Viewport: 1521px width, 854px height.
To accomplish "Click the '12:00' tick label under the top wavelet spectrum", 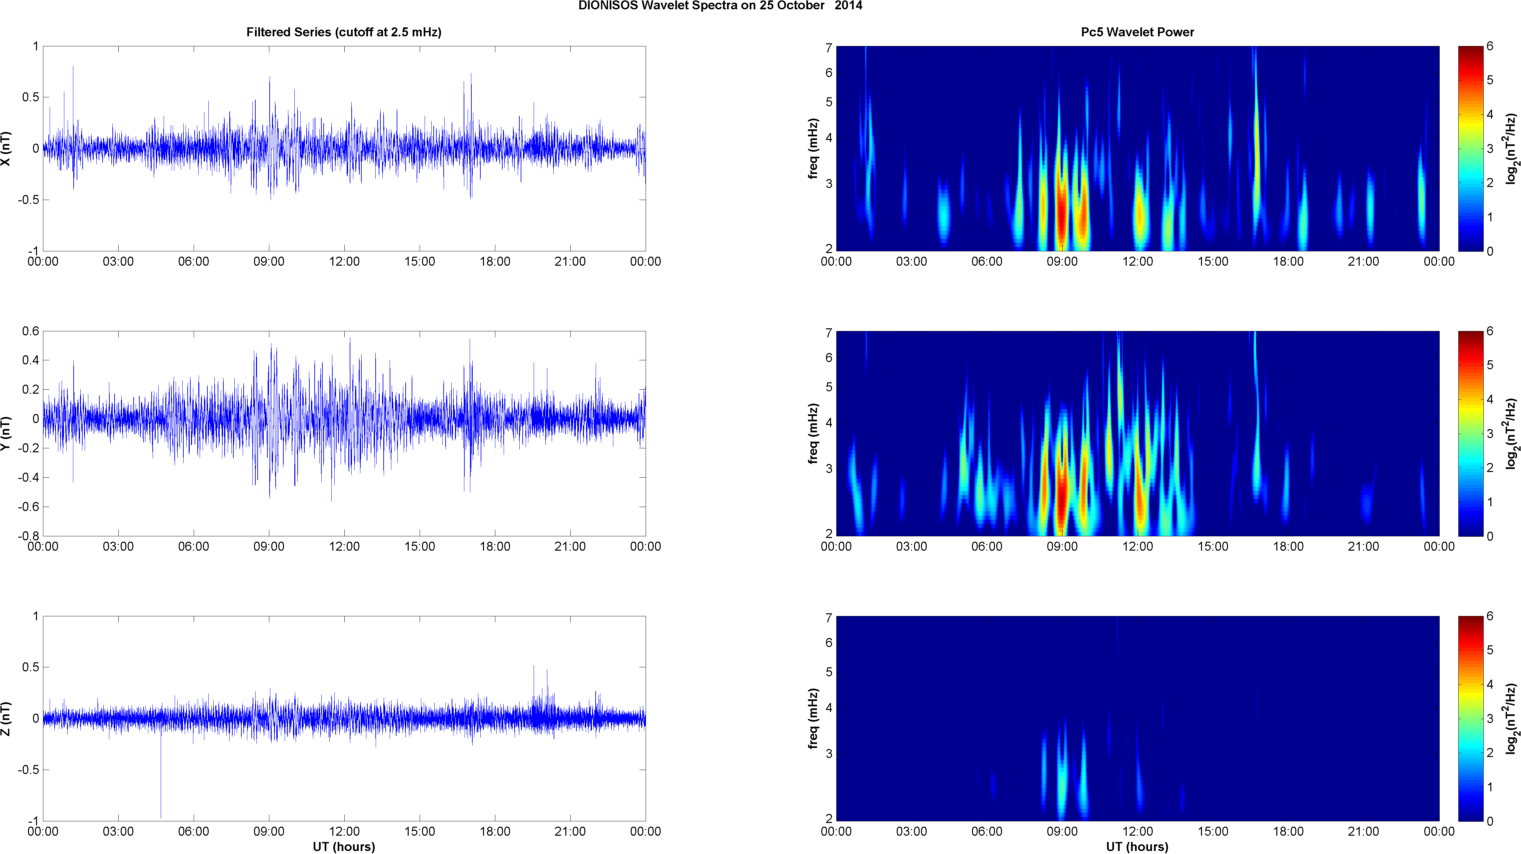I will tap(1137, 262).
